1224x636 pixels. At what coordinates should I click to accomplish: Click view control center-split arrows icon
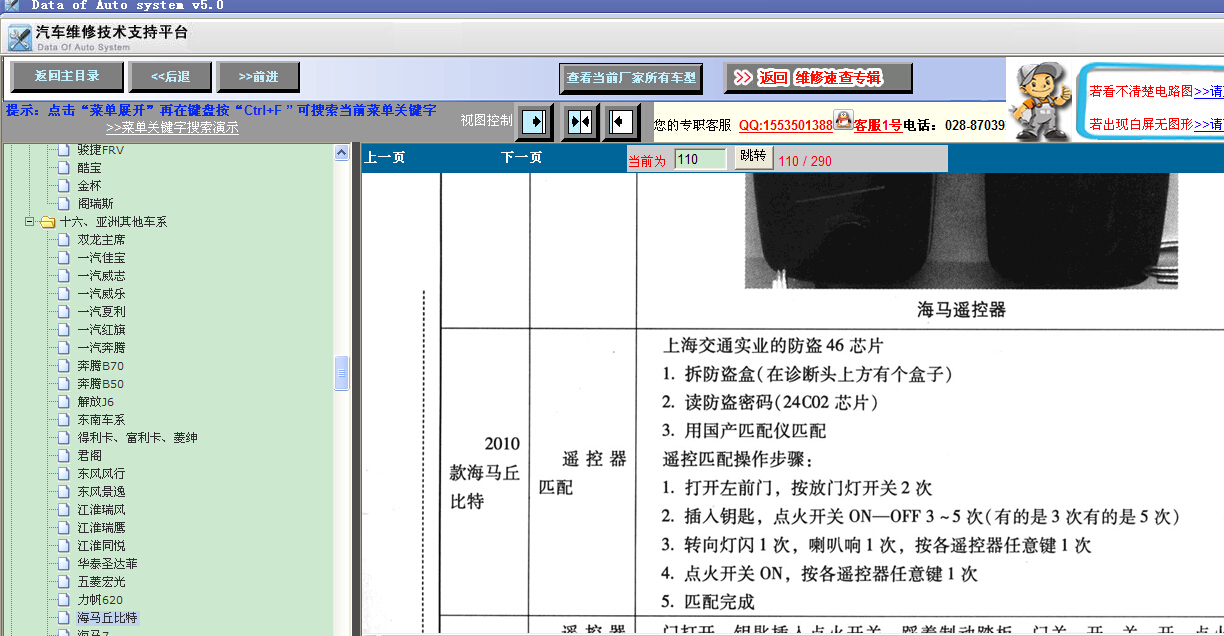tap(580, 122)
